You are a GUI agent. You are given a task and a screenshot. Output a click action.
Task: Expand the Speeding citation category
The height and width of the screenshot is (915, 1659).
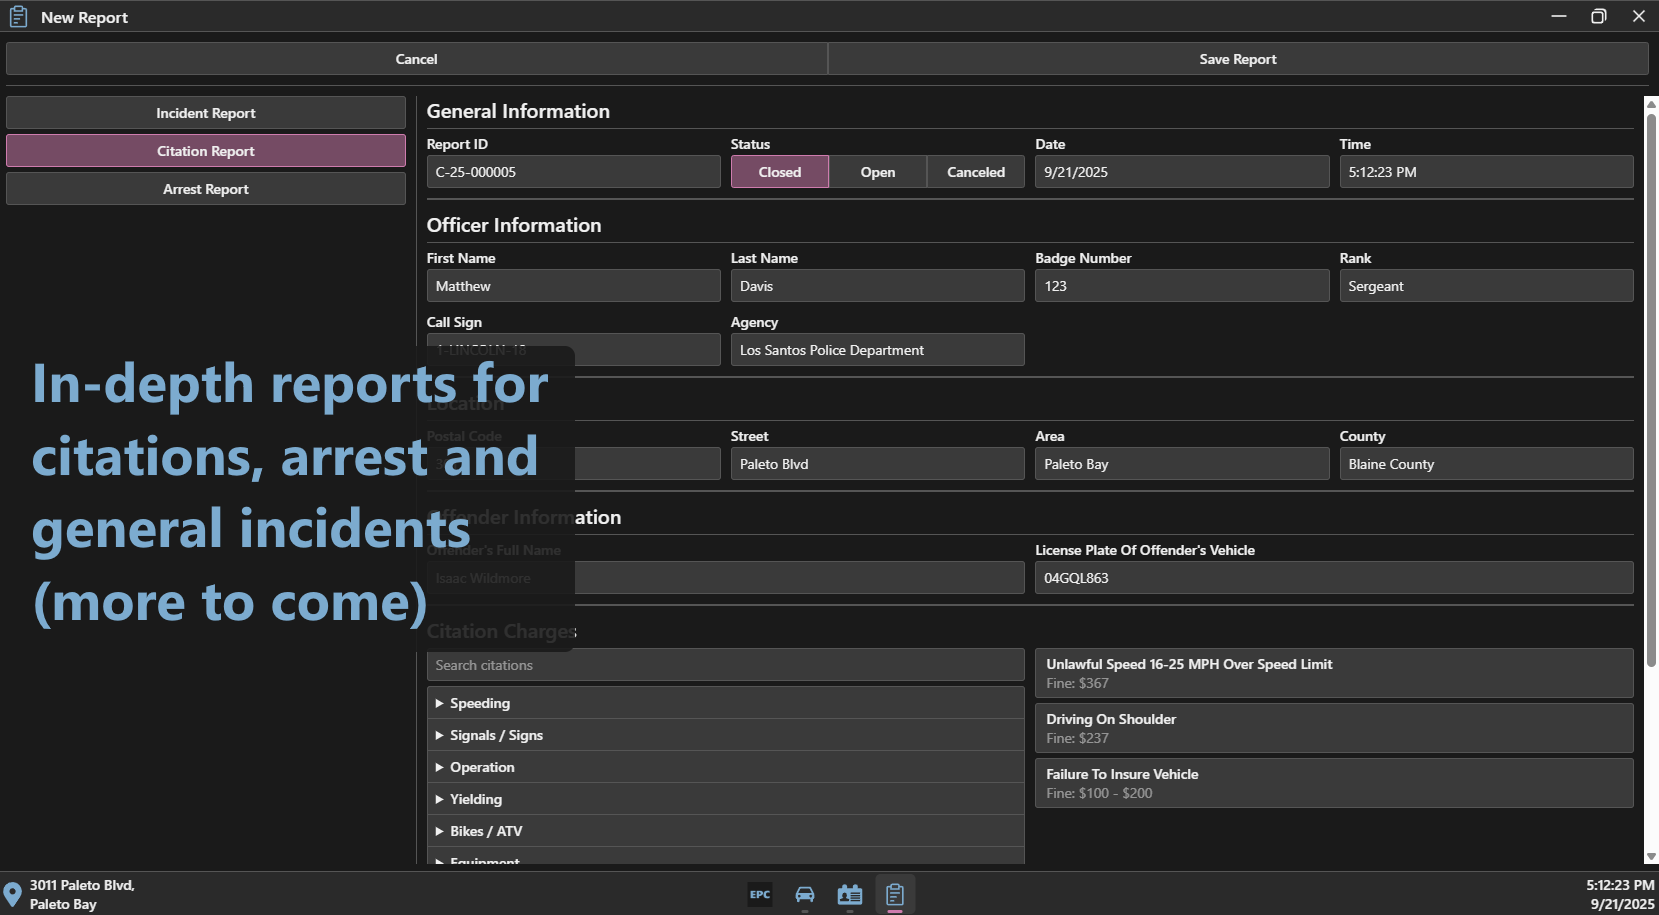[480, 703]
